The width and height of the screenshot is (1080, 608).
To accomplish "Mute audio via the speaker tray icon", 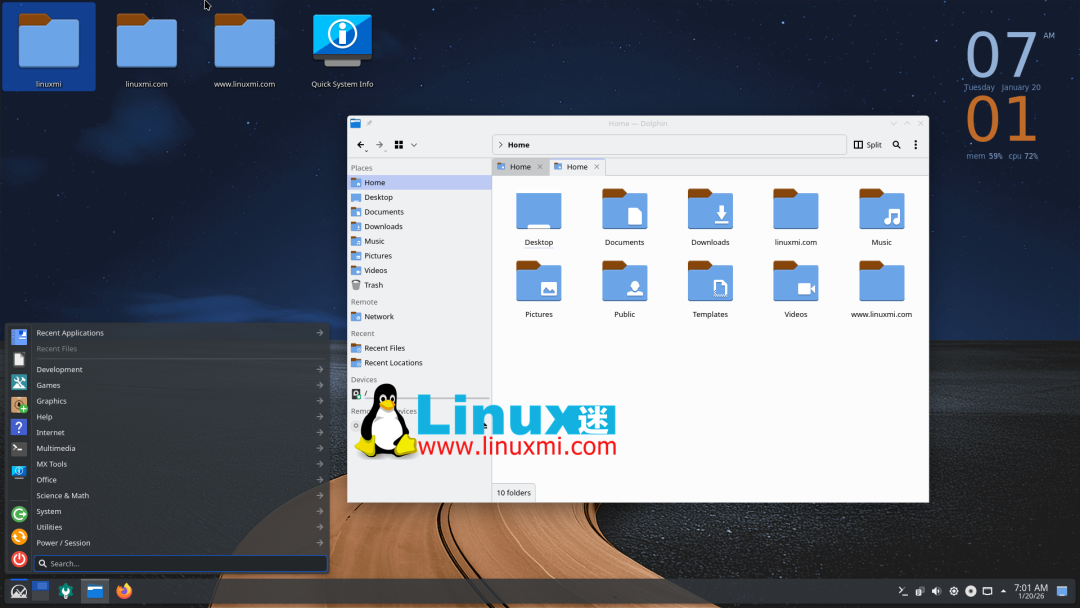I will point(937,591).
